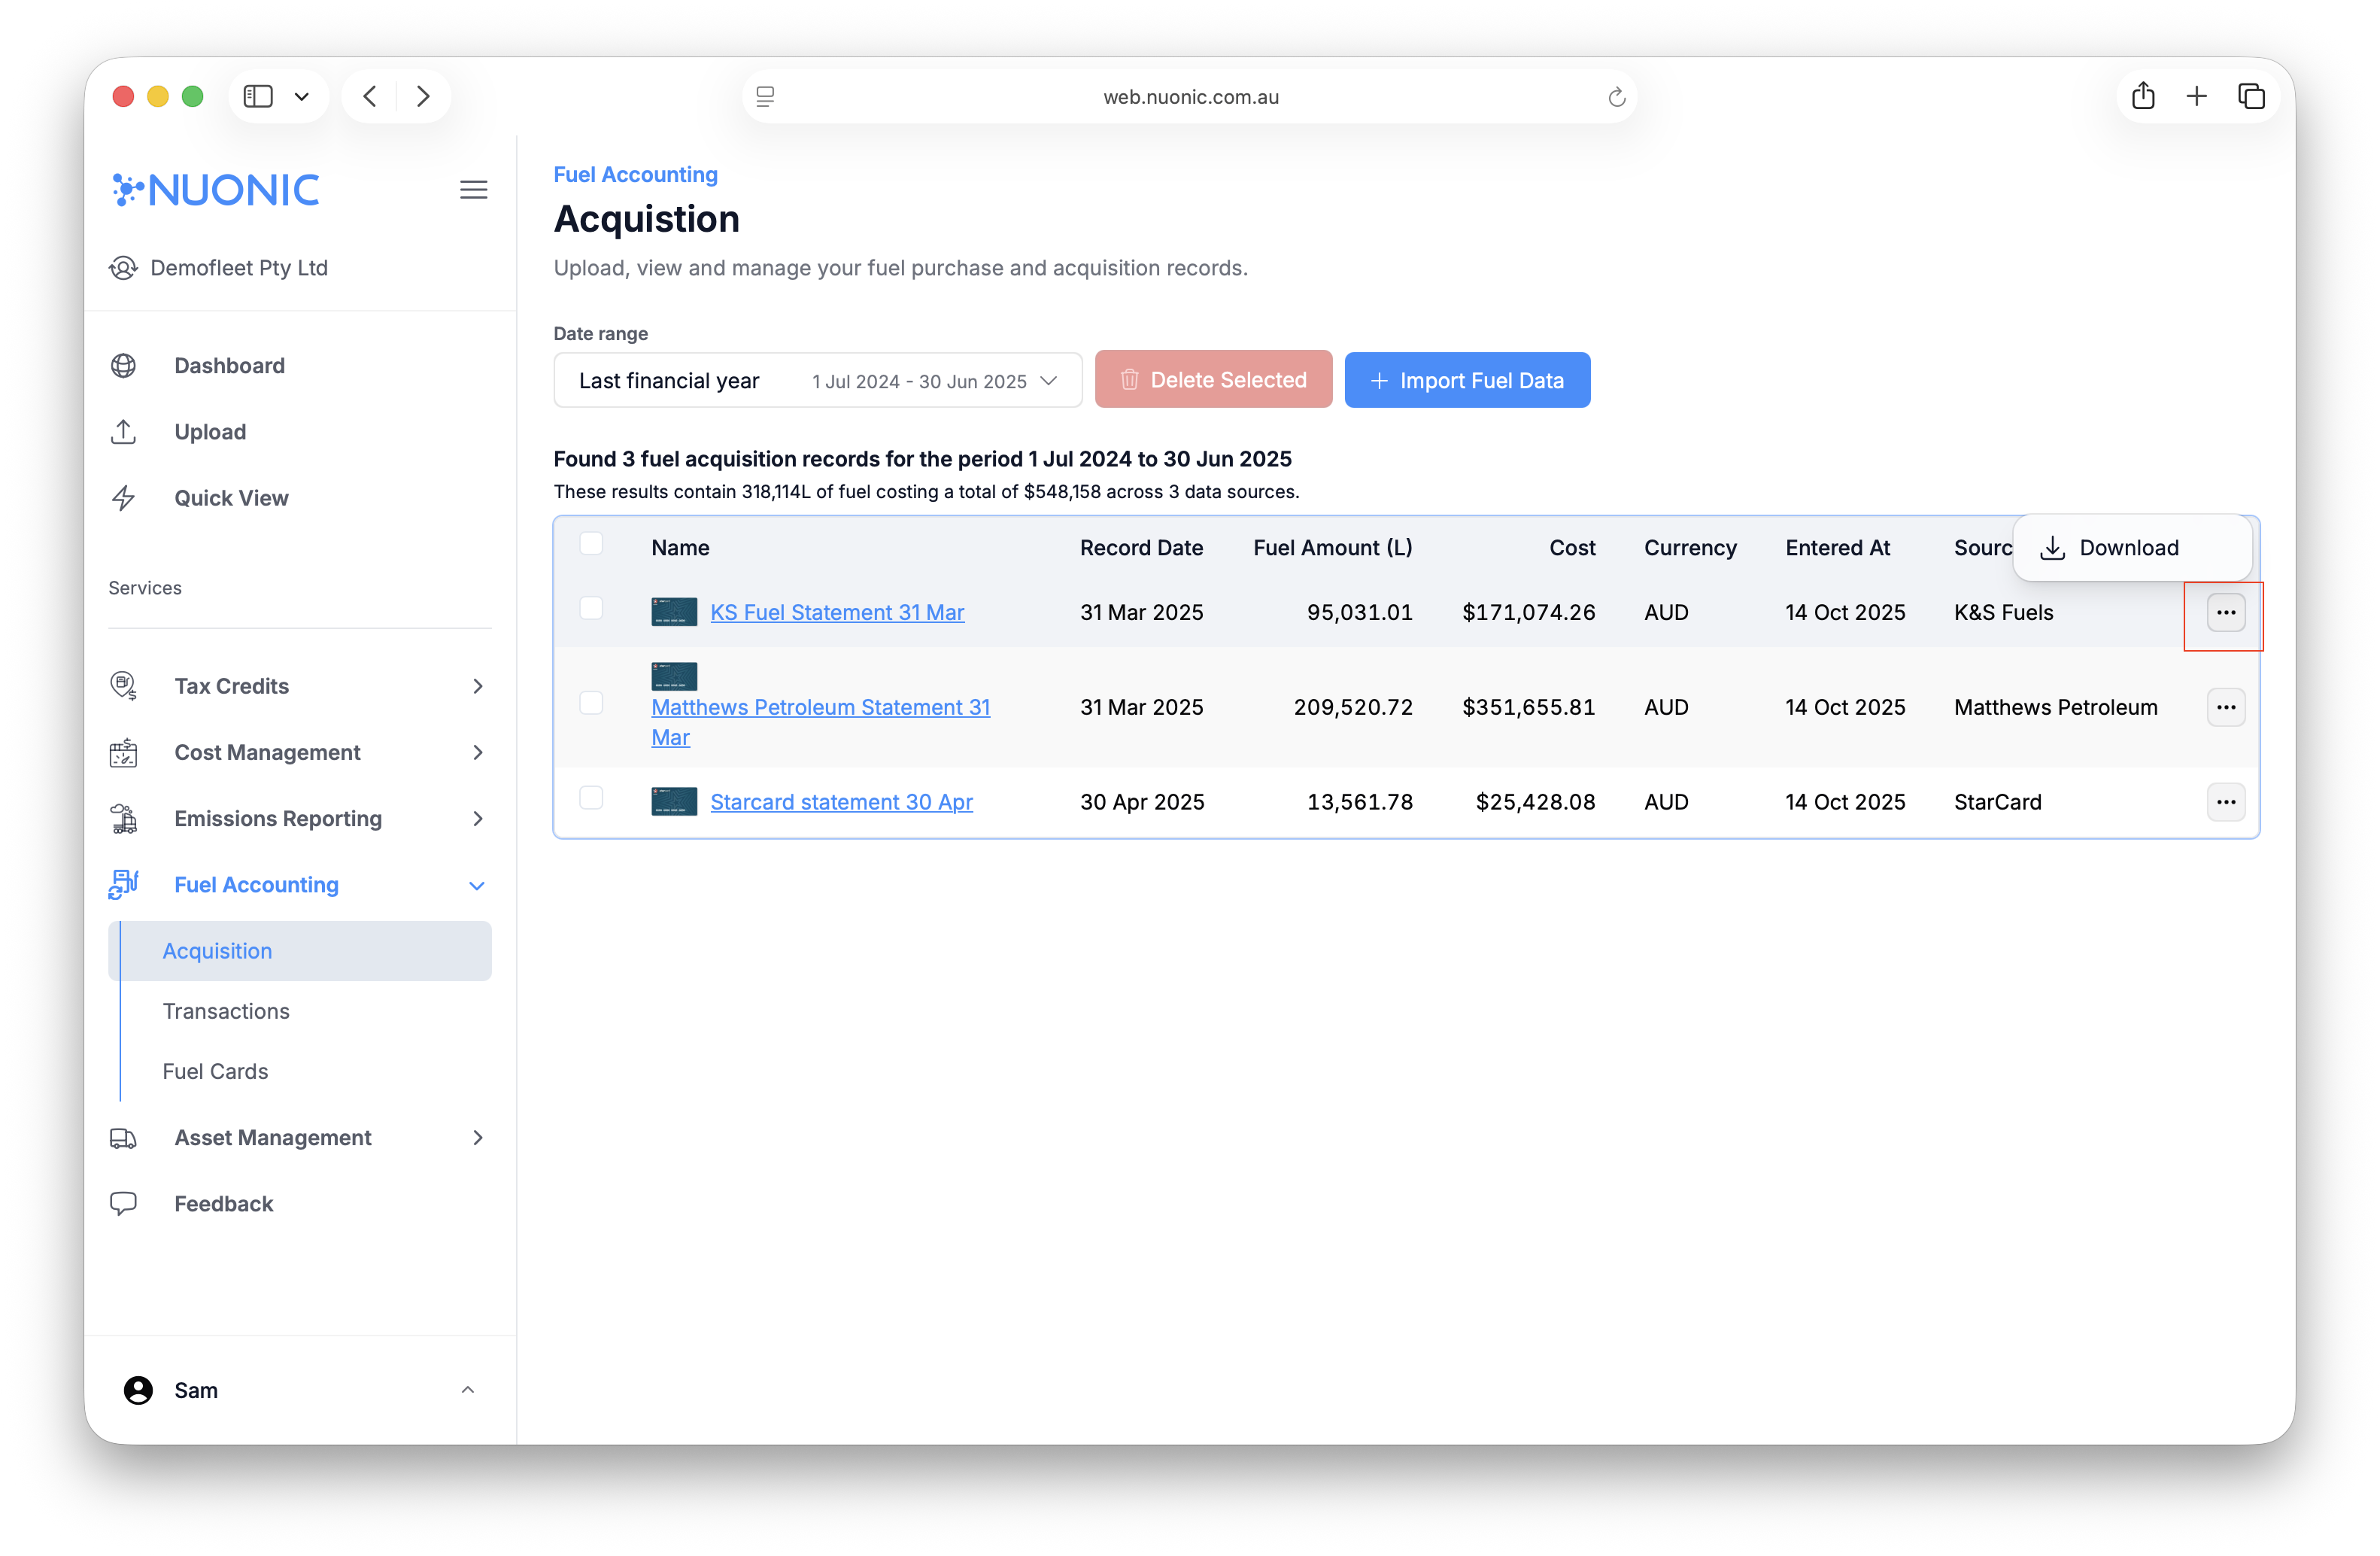The height and width of the screenshot is (1556, 2380).
Task: Check the KS Fuel Statement row checkbox
Action: (x=591, y=608)
